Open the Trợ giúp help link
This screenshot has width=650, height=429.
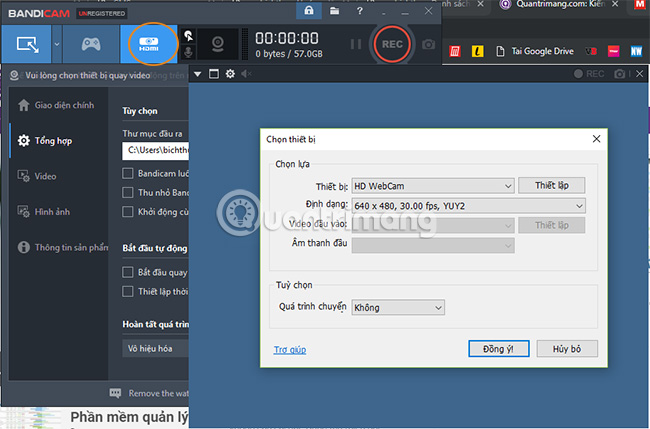click(x=290, y=350)
